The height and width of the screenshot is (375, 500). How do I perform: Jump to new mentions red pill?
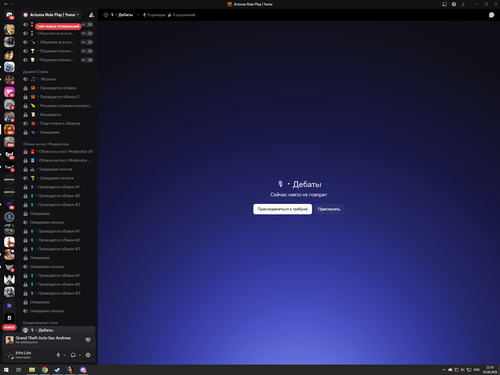(58, 26)
